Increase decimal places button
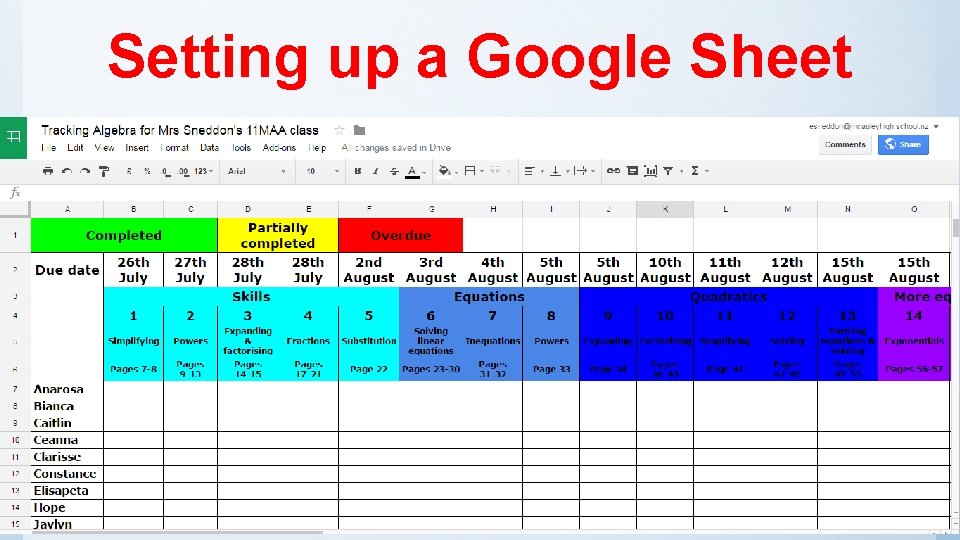The width and height of the screenshot is (960, 540). (x=184, y=171)
